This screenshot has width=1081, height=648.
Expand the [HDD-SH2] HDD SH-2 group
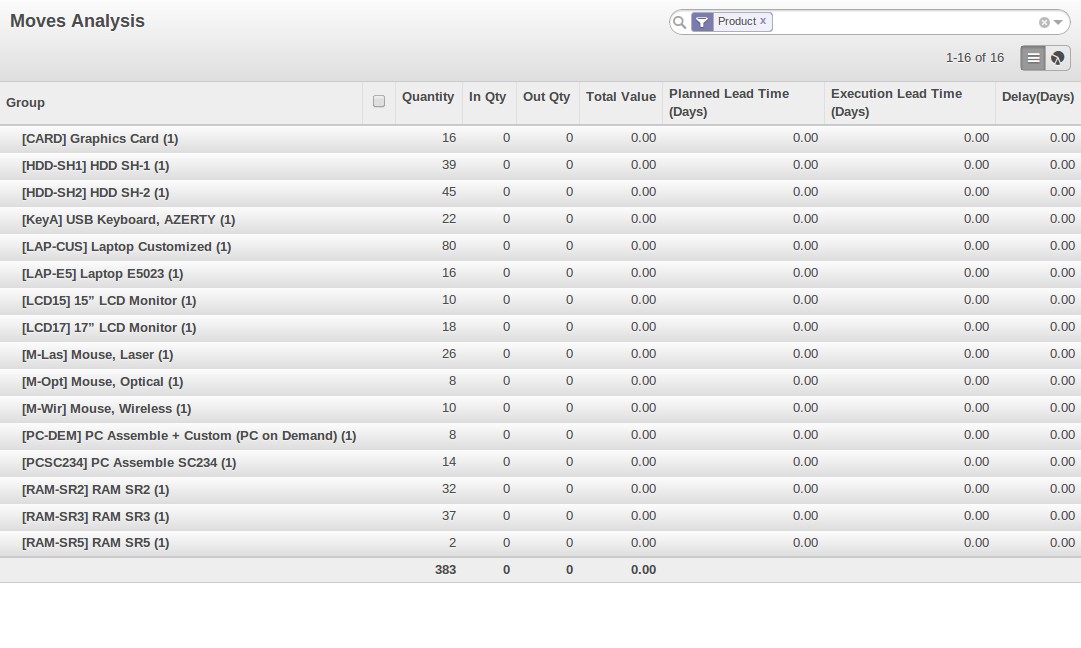(x=95, y=193)
